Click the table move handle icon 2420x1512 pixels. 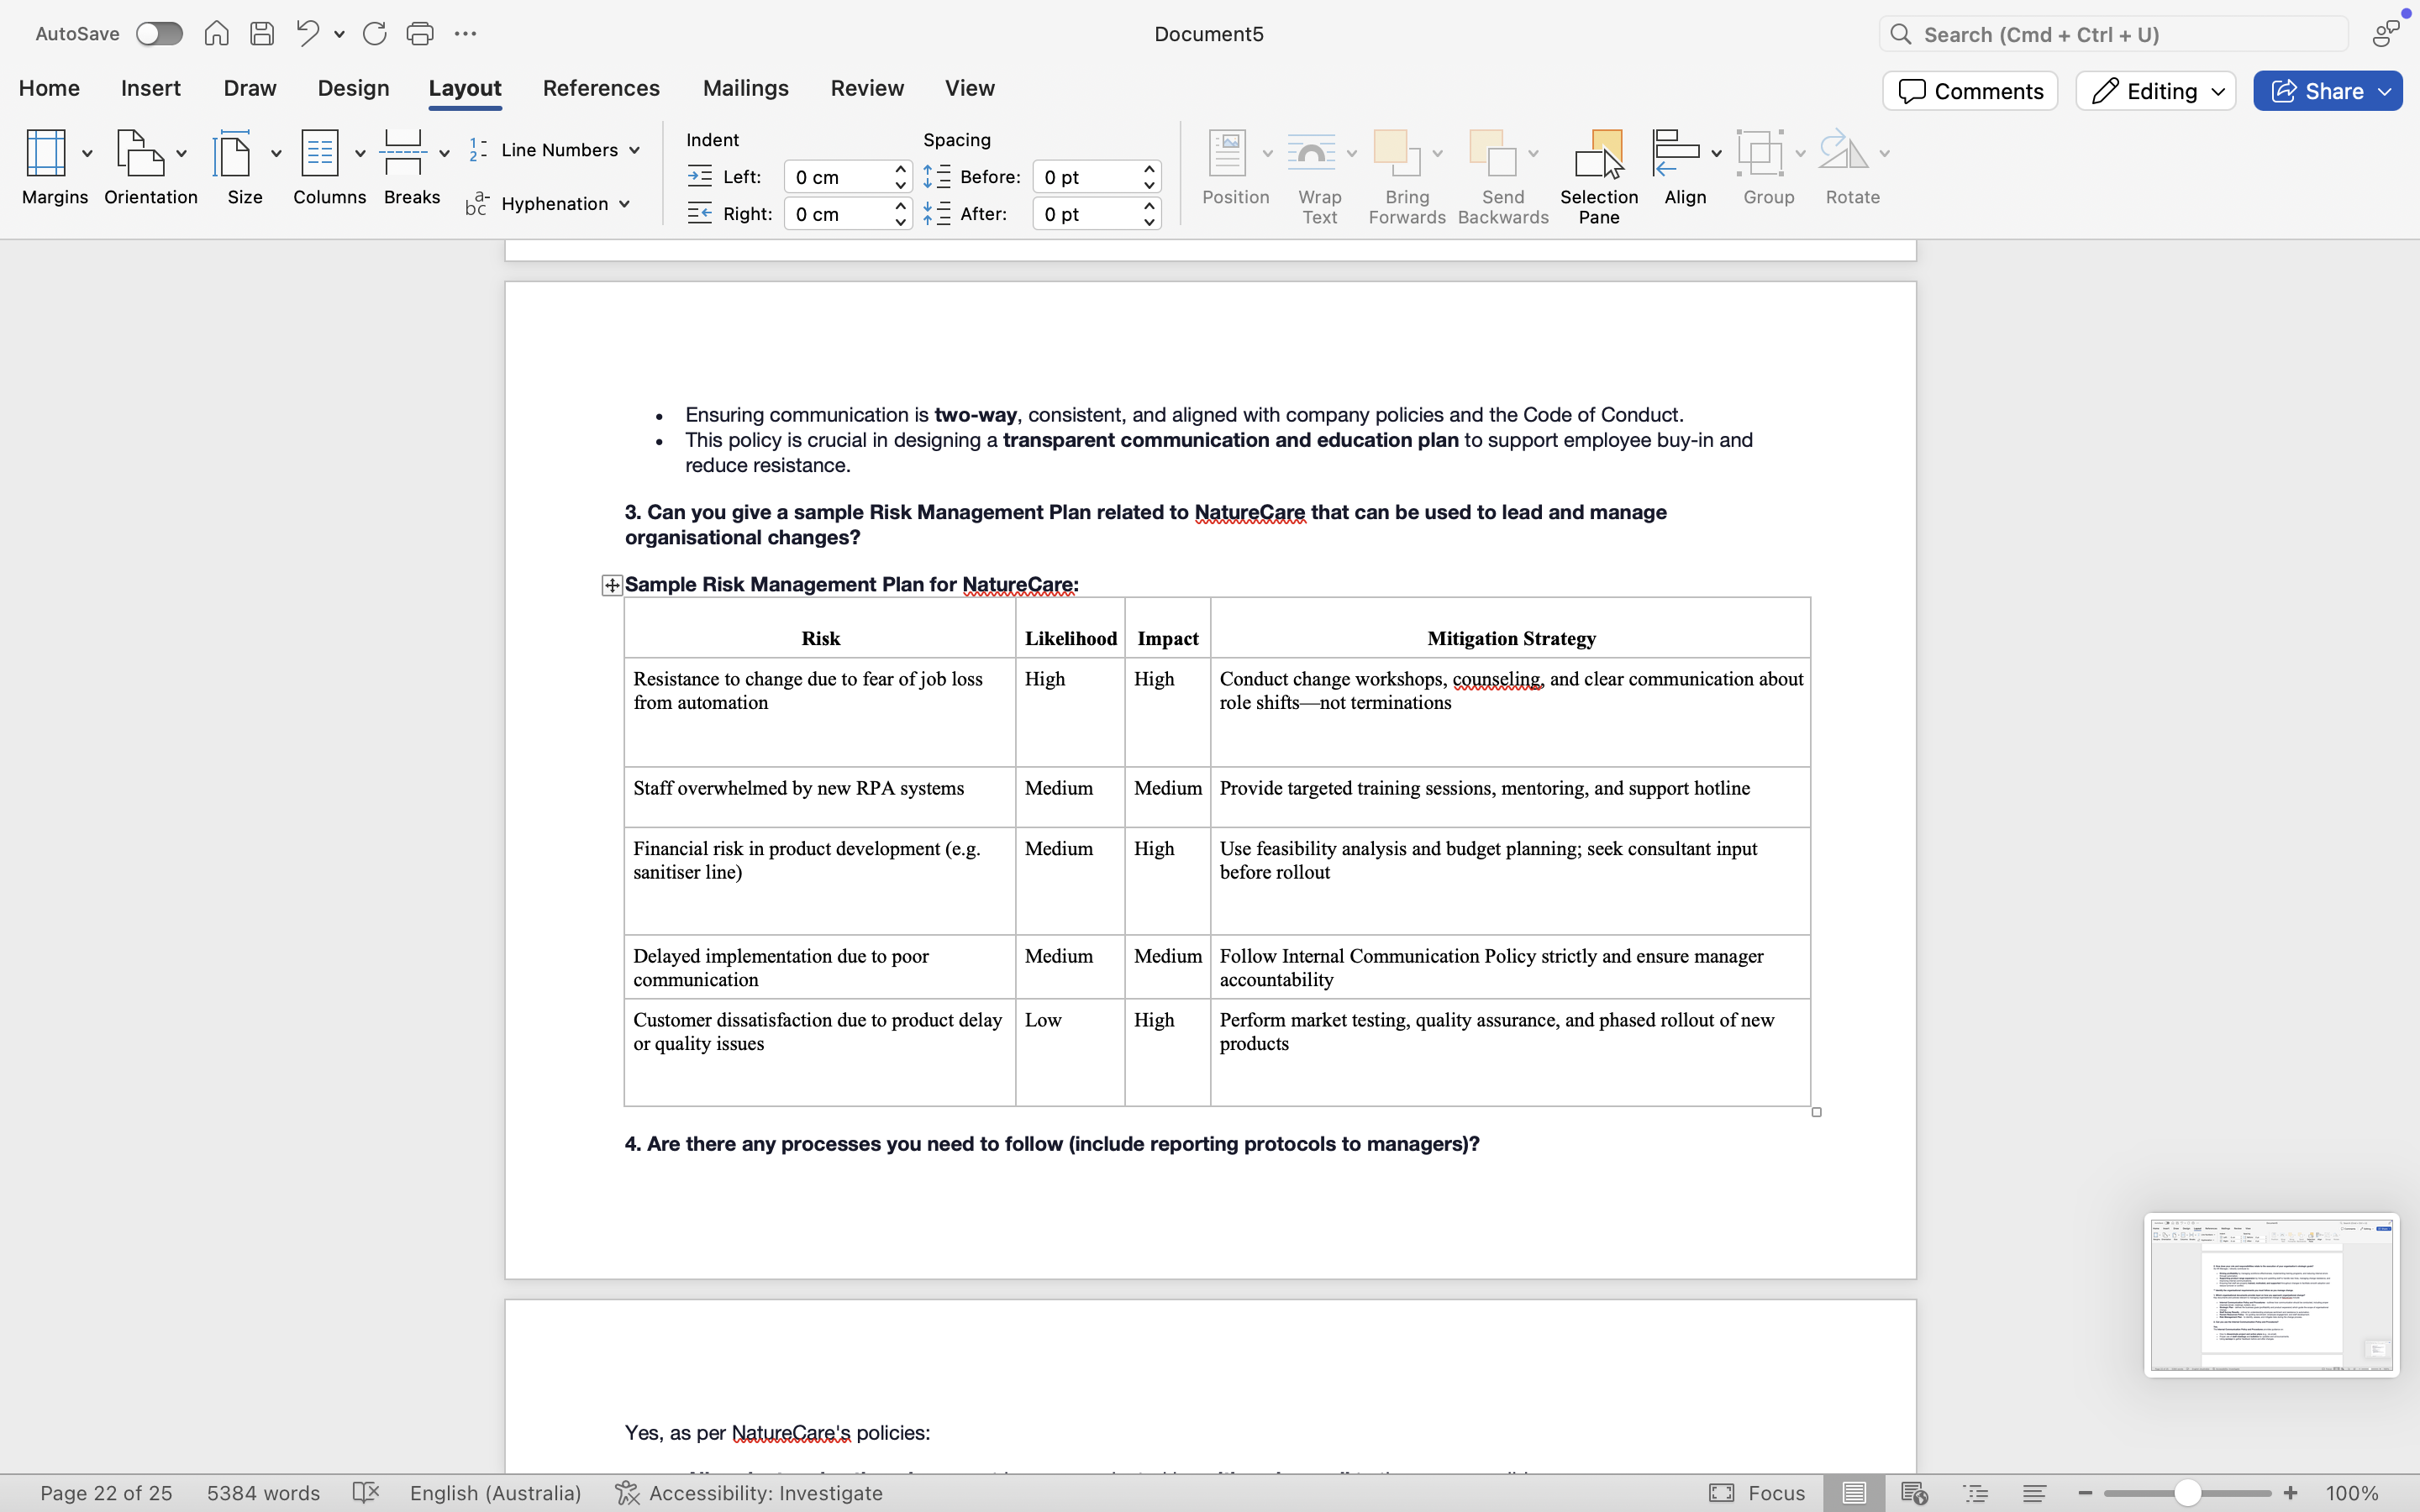click(x=612, y=586)
